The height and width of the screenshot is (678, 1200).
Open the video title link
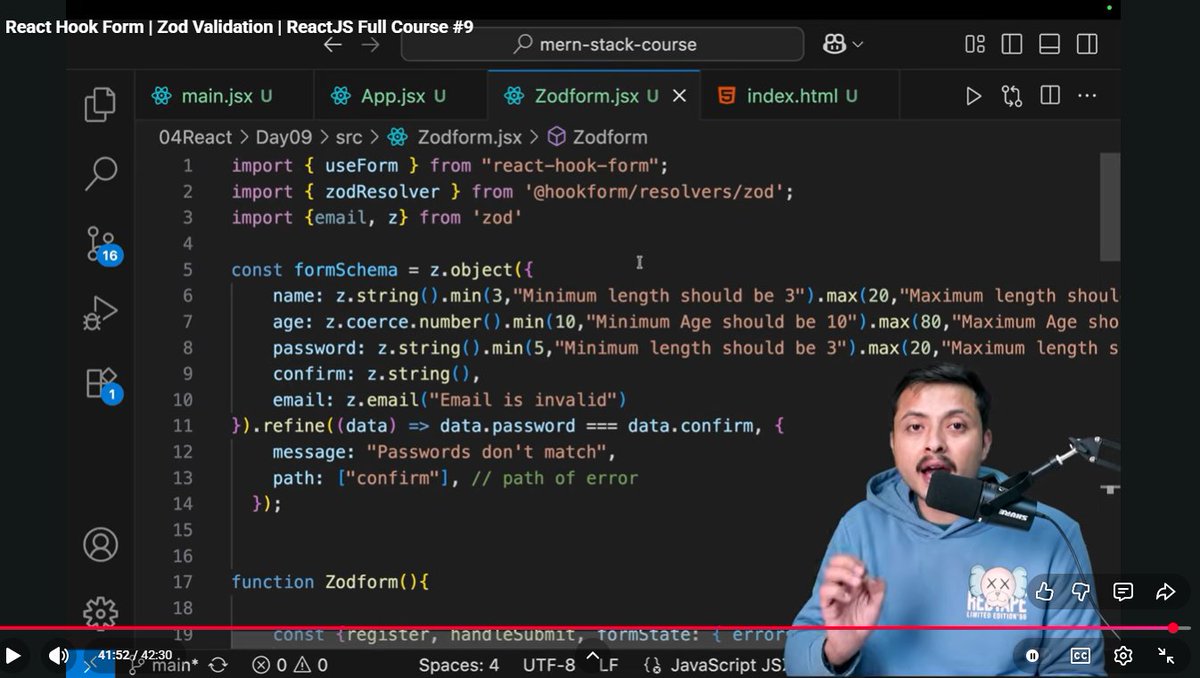coord(240,27)
